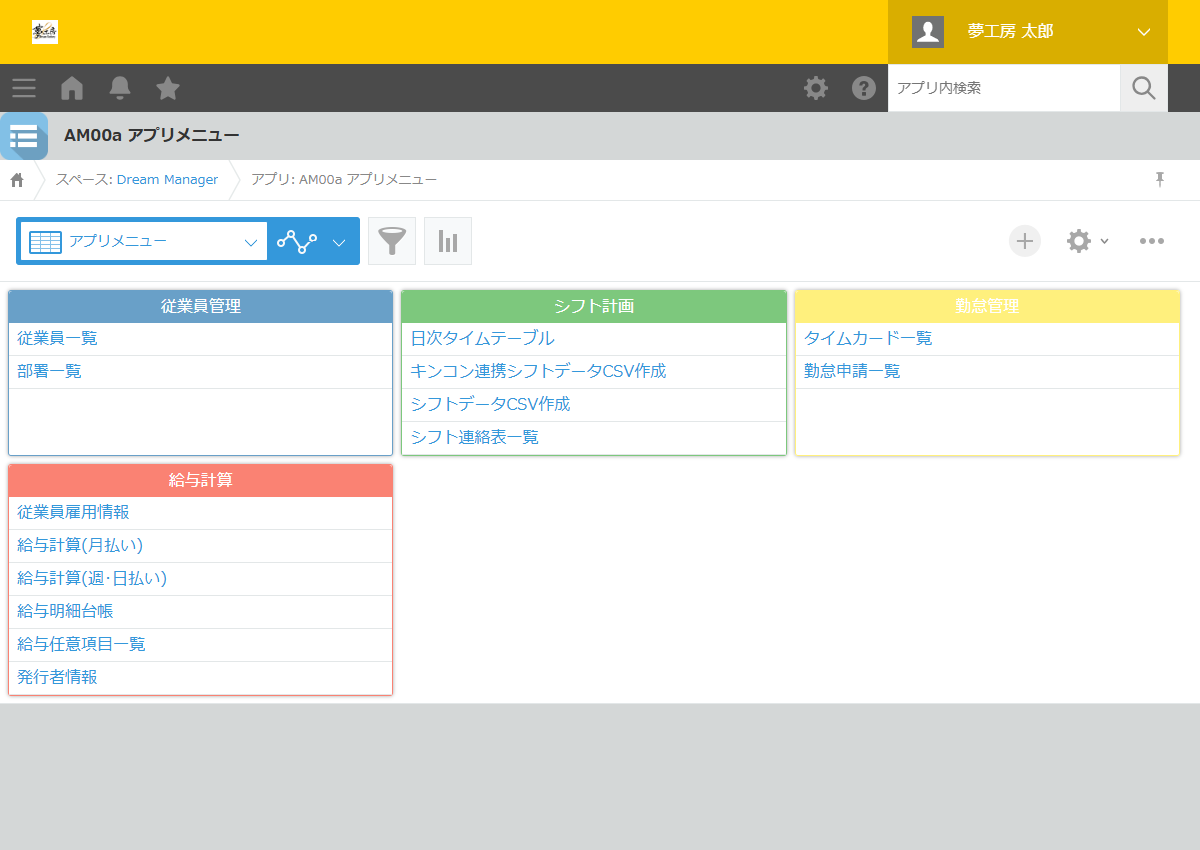Screen dimensions: 1200x850
Task: Open 給与計算(週･日払い) link
Action: (x=92, y=579)
